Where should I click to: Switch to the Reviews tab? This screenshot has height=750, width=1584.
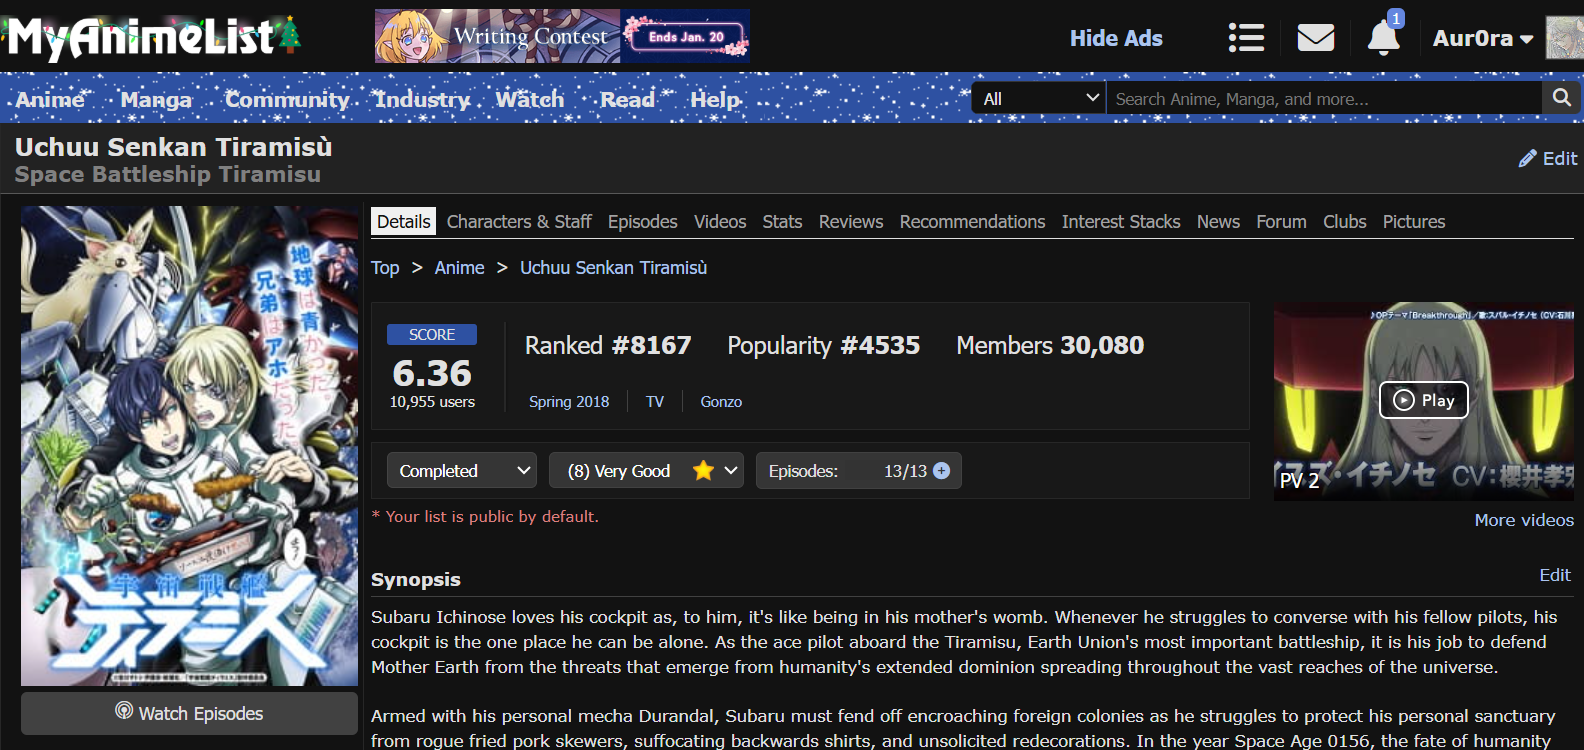tap(851, 222)
